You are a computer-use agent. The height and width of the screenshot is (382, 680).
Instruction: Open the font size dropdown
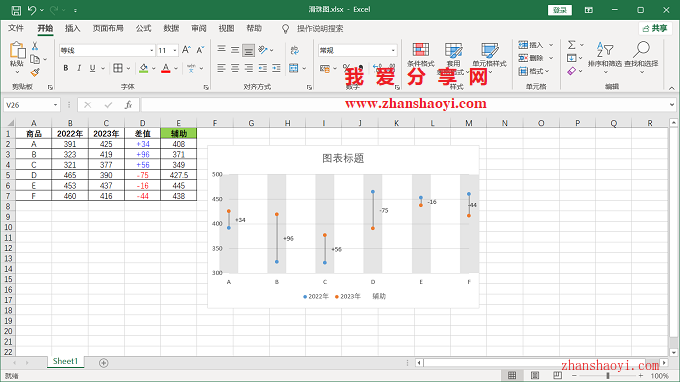(x=175, y=50)
